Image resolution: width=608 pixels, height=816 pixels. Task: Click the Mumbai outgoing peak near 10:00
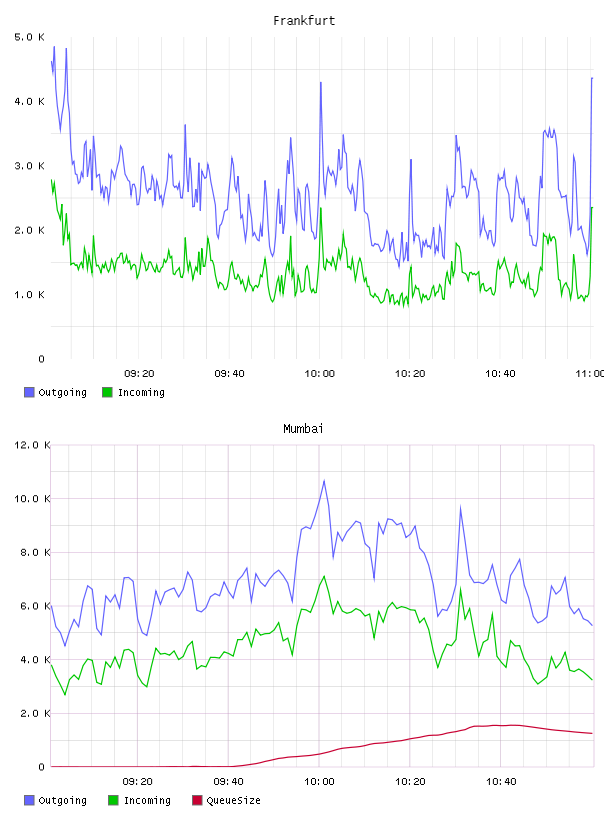324,481
